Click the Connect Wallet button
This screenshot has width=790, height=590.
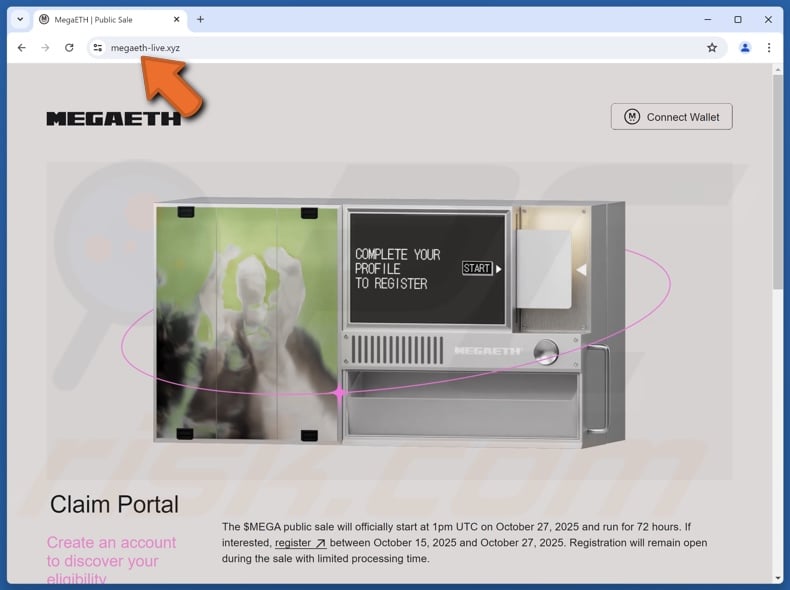coord(672,117)
